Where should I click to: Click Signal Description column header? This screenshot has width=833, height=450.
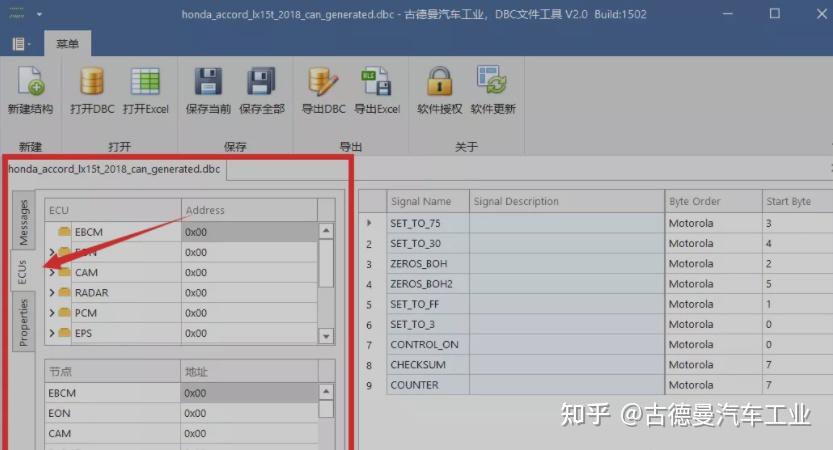coord(567,201)
